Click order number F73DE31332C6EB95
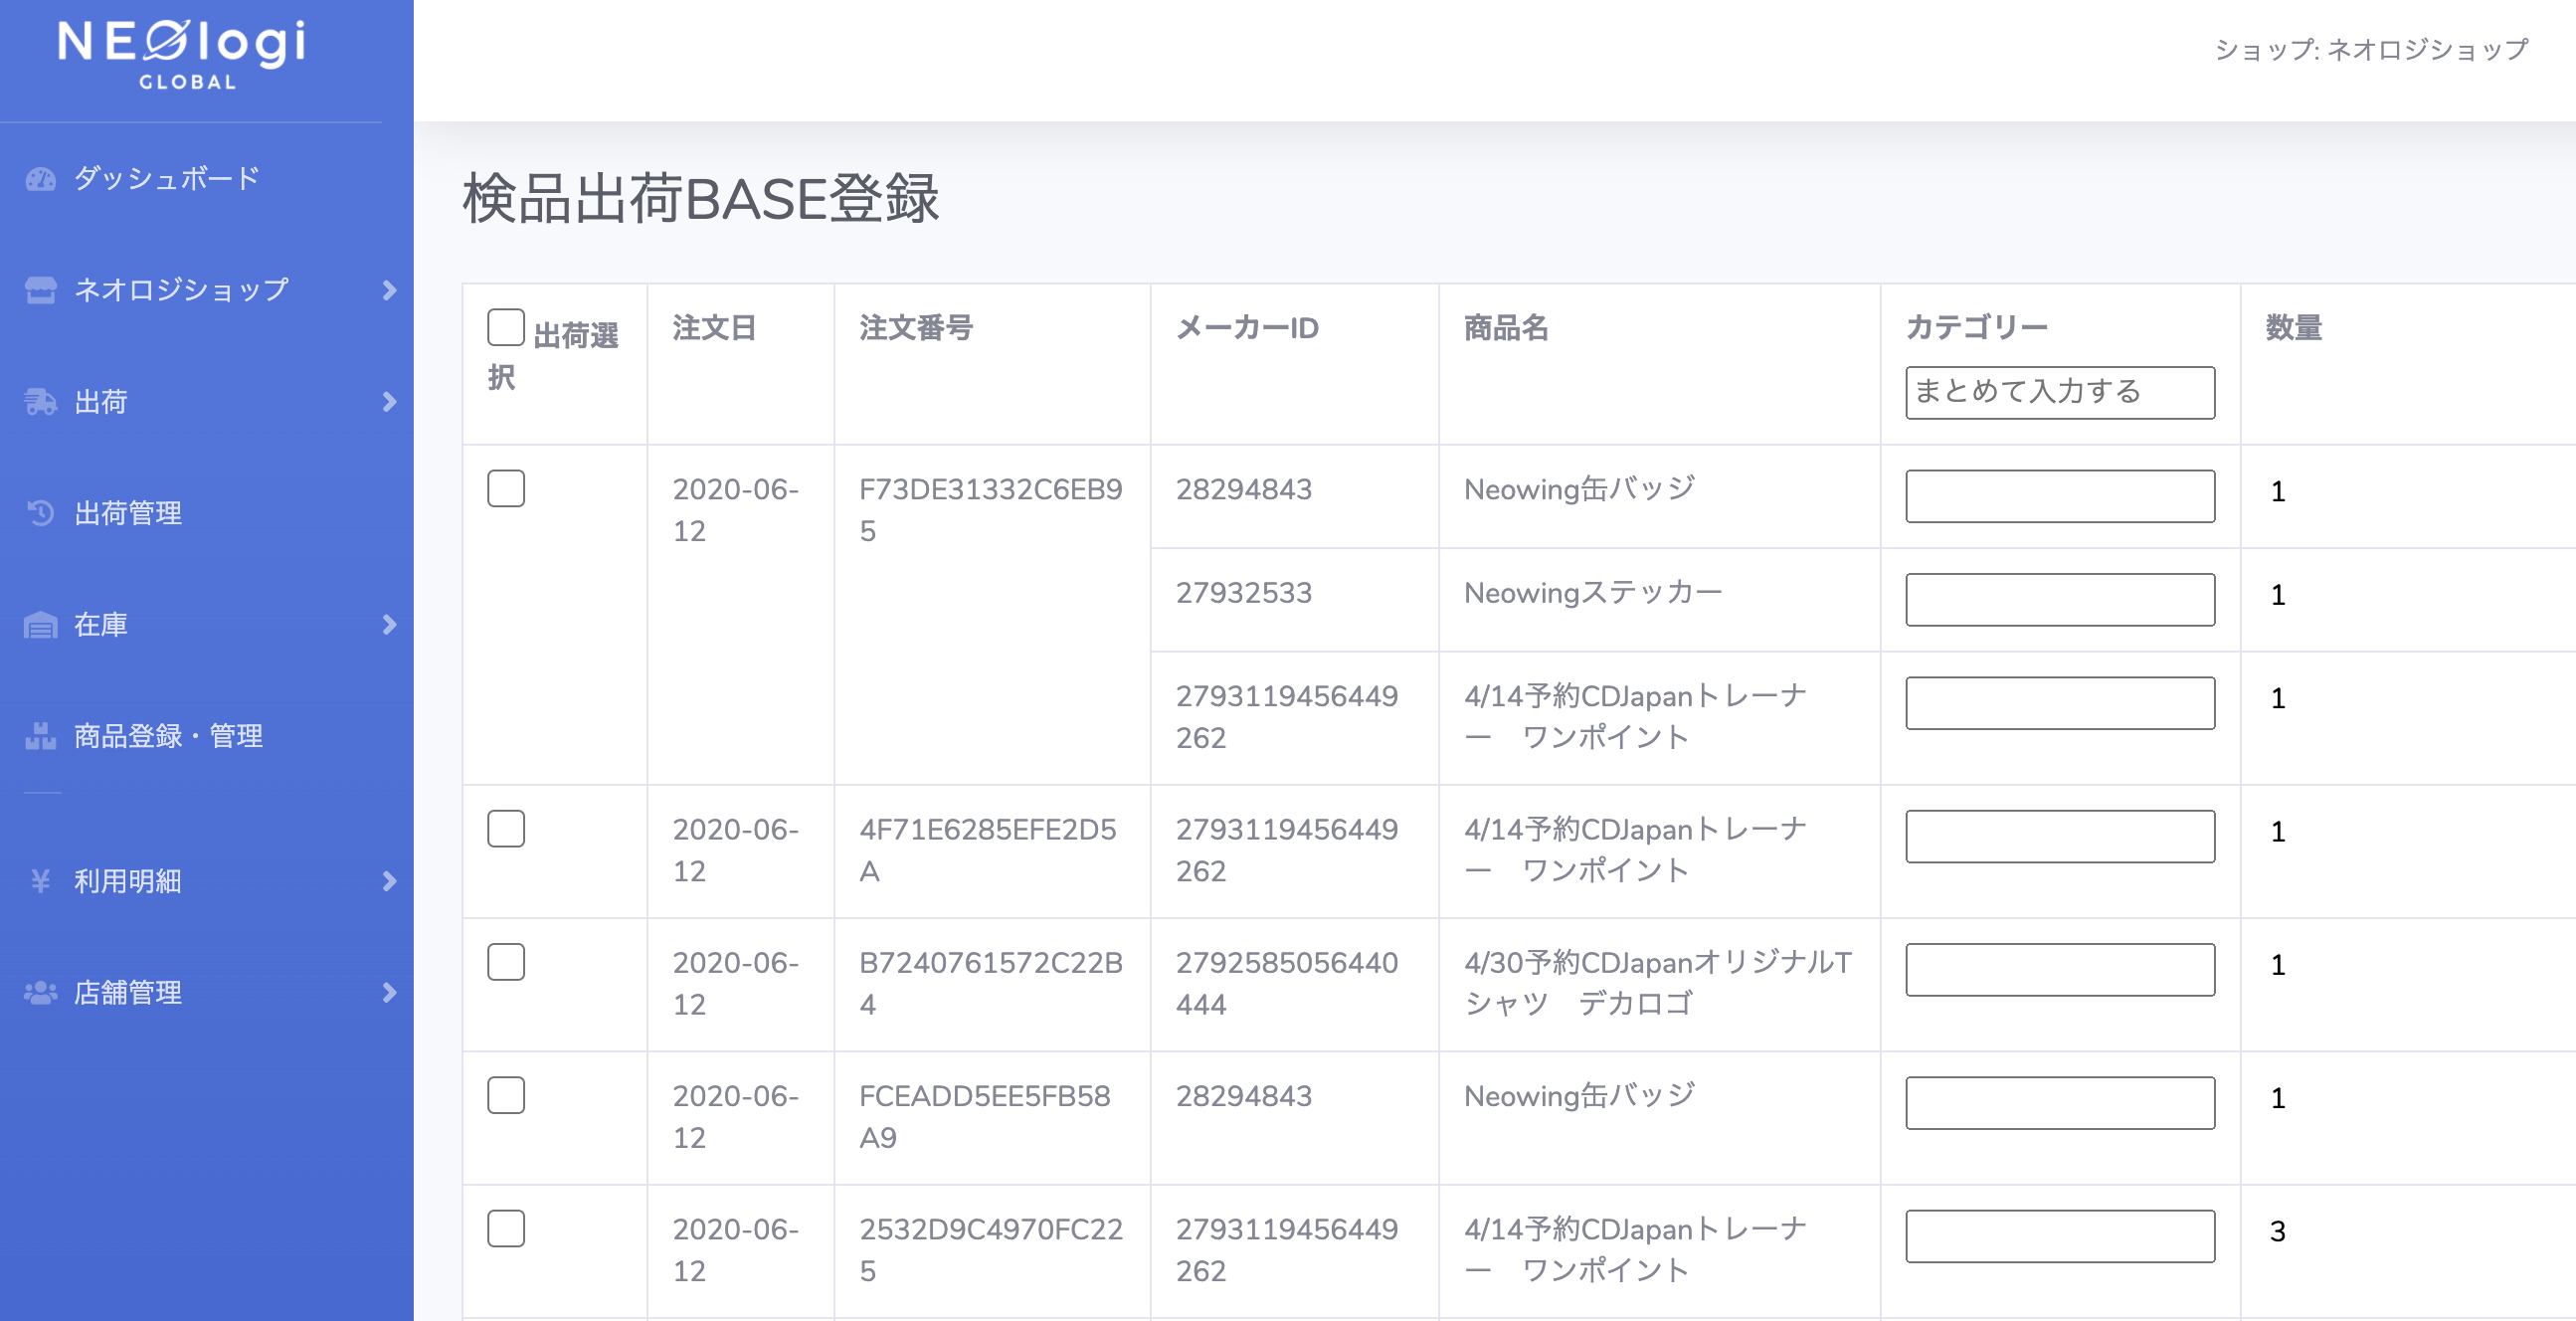The image size is (2576, 1321). tap(990, 510)
